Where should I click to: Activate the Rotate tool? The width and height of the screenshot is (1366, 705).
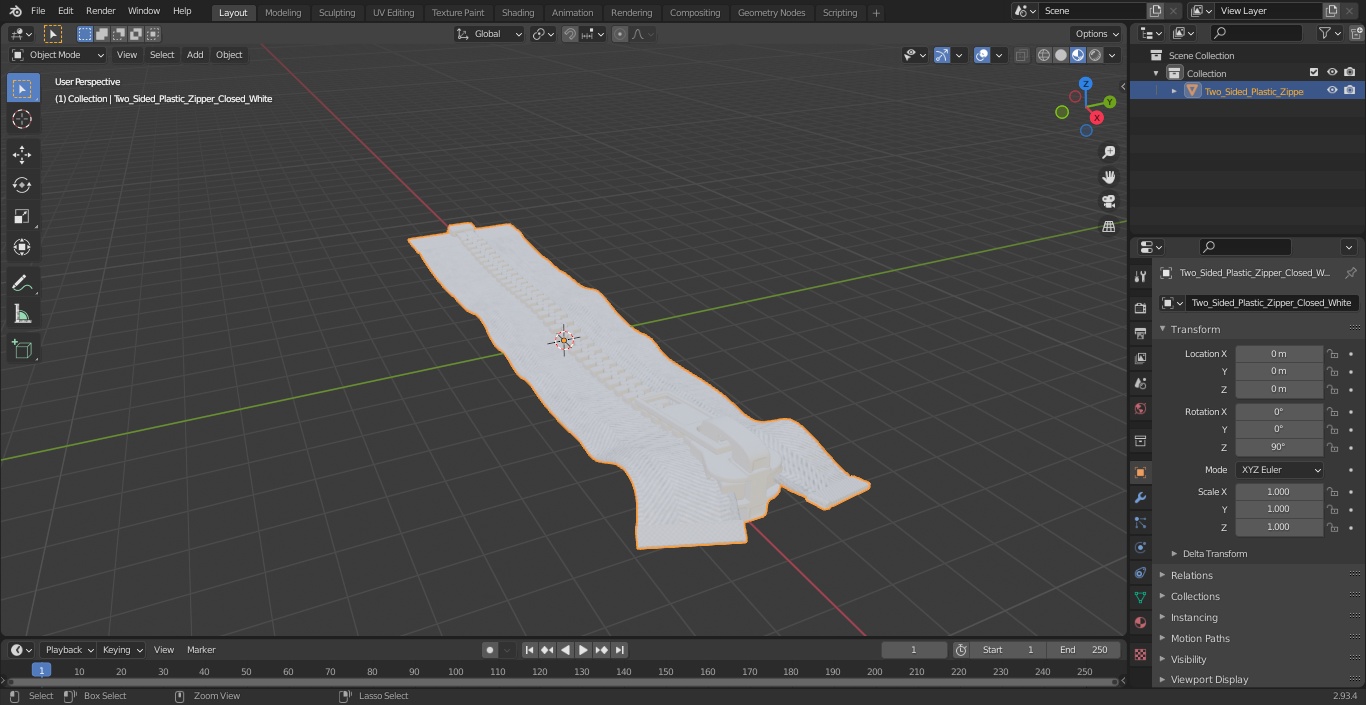(x=22, y=185)
